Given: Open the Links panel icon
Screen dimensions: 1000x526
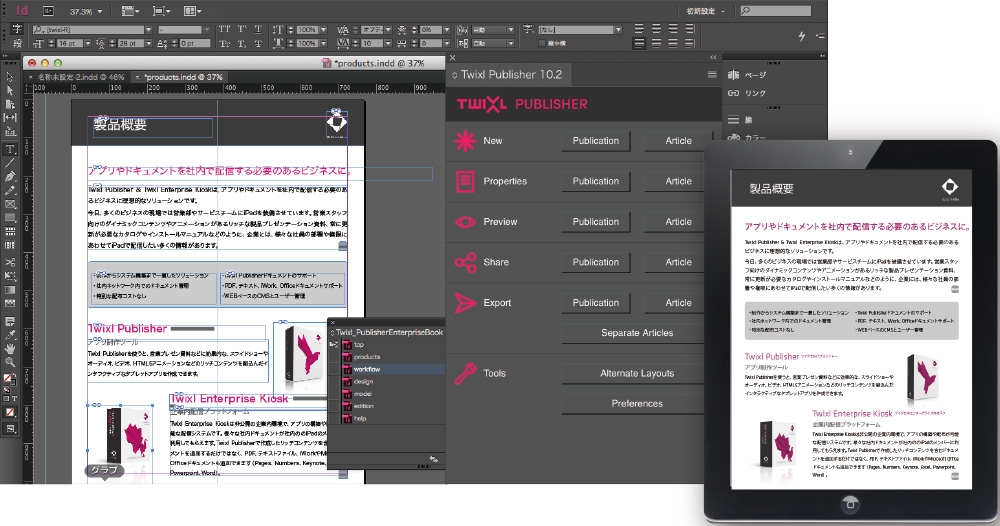Looking at the screenshot, I should [733, 93].
